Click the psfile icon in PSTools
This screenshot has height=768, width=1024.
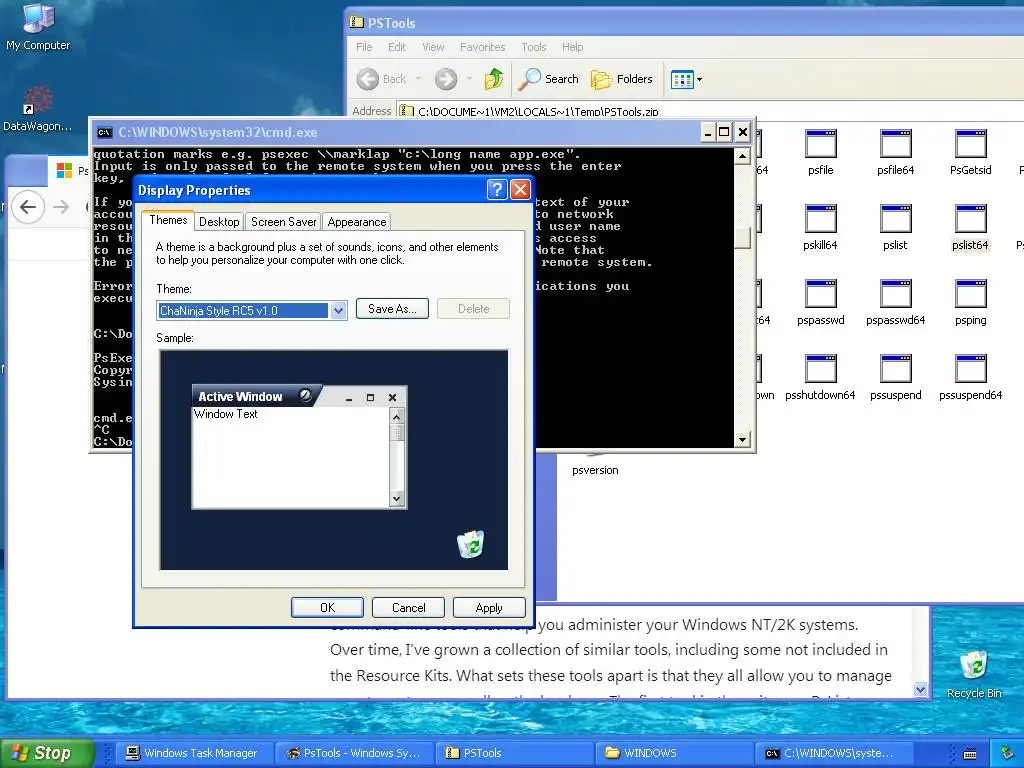[x=820, y=152]
